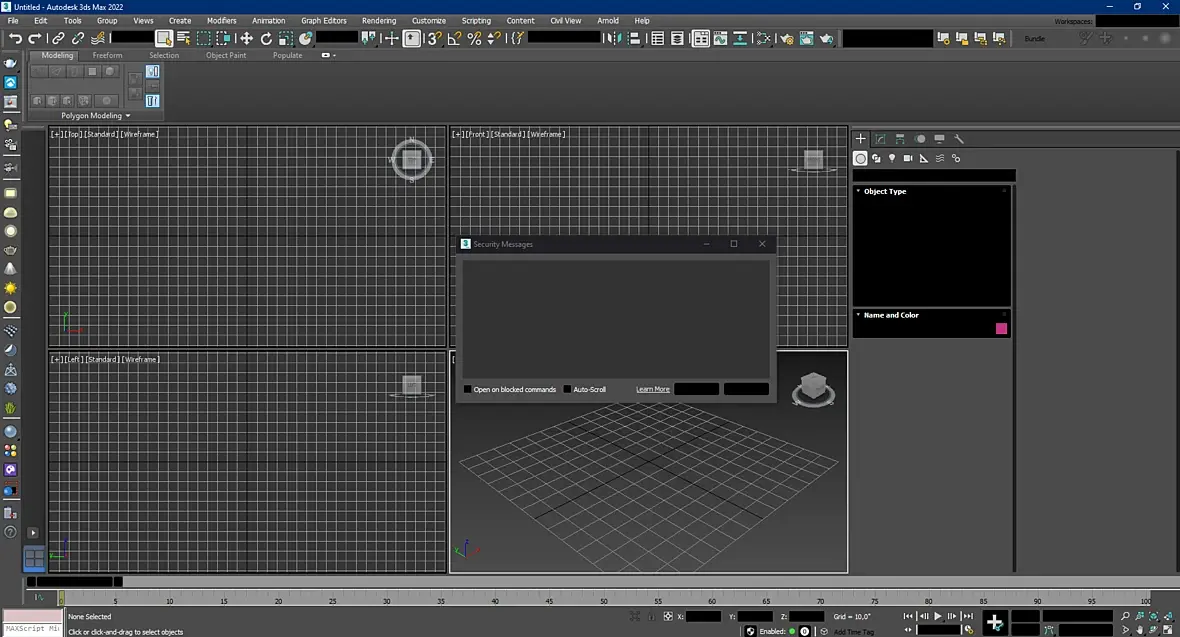Open the pink object color swatch
The height and width of the screenshot is (637, 1180).
1001,328
